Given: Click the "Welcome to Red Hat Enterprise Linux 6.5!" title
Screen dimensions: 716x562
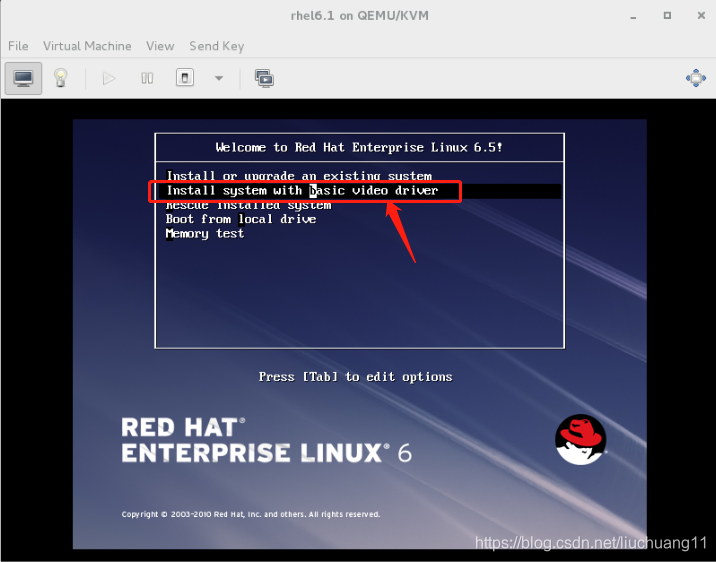Looking at the screenshot, I should 359,147.
